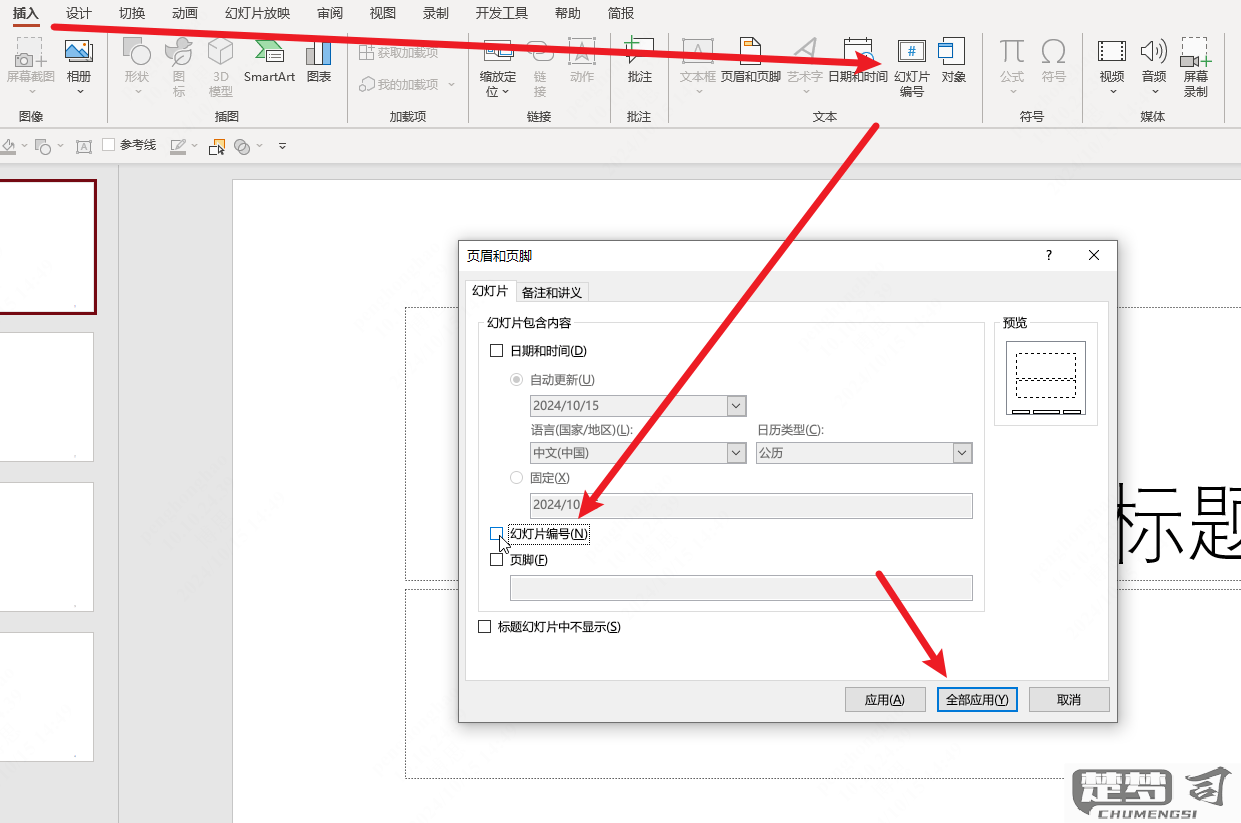
Task: Open the 审阅 review tab
Action: coord(330,13)
